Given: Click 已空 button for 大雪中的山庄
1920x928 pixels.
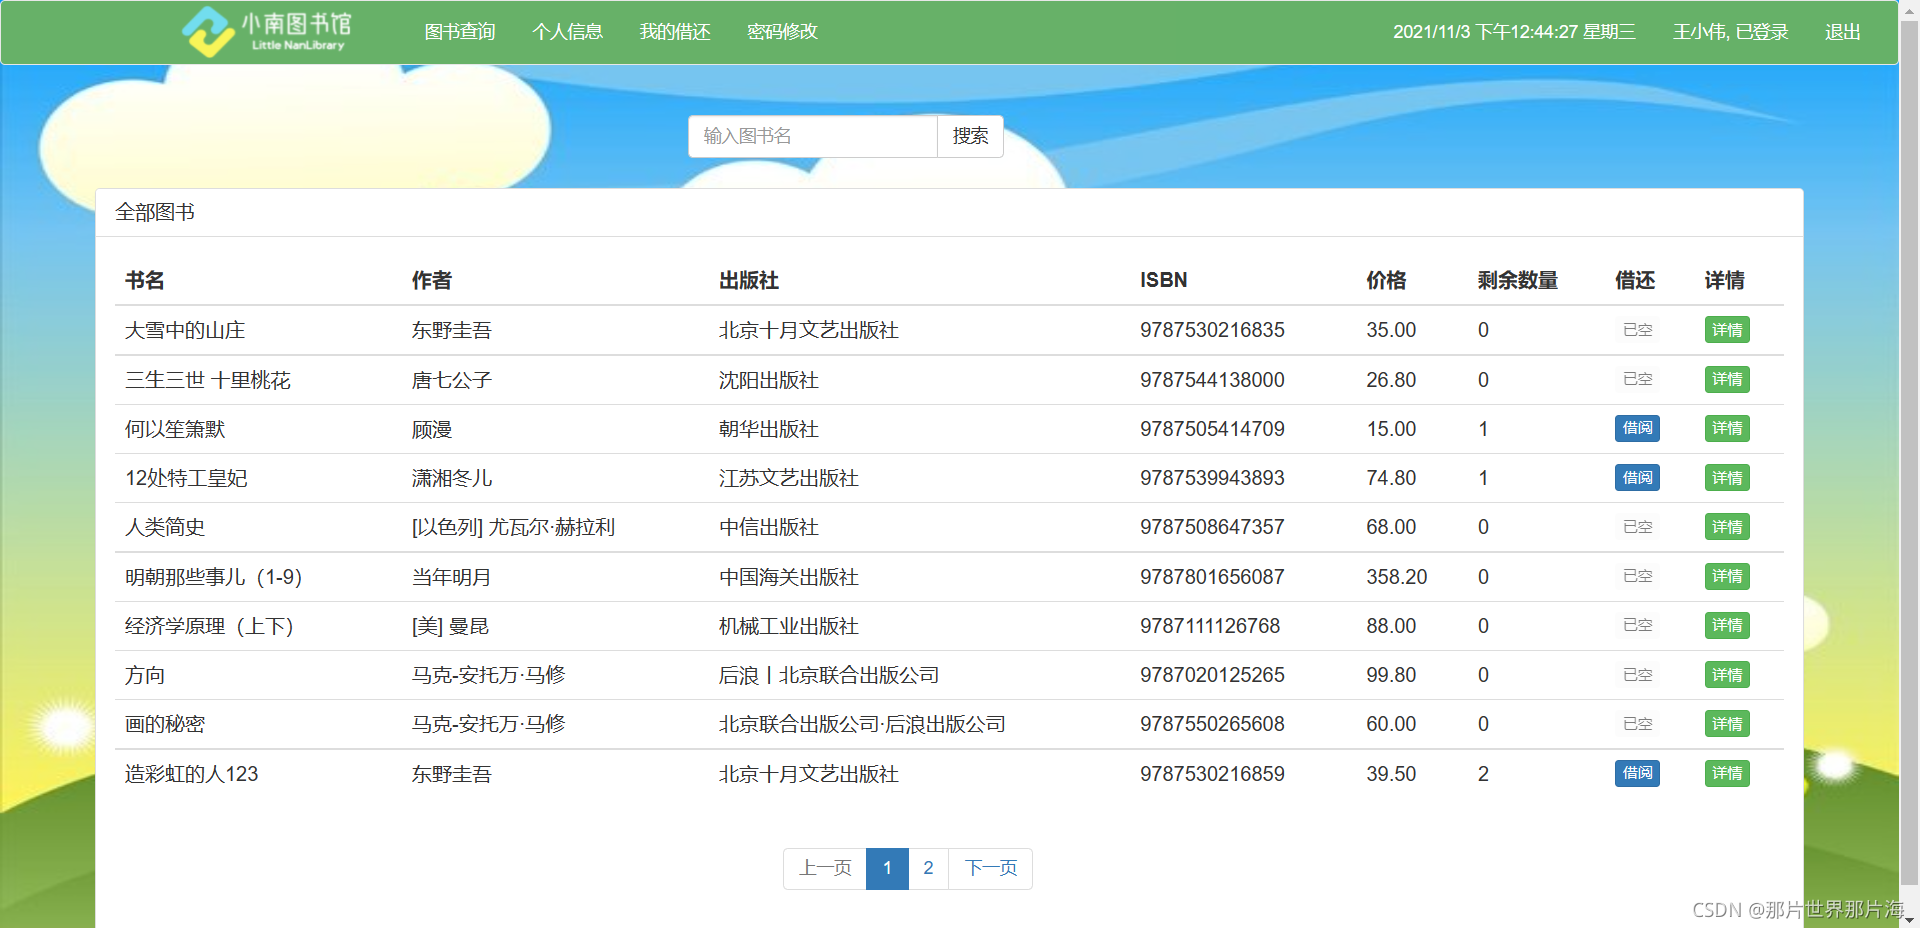Looking at the screenshot, I should [1637, 330].
